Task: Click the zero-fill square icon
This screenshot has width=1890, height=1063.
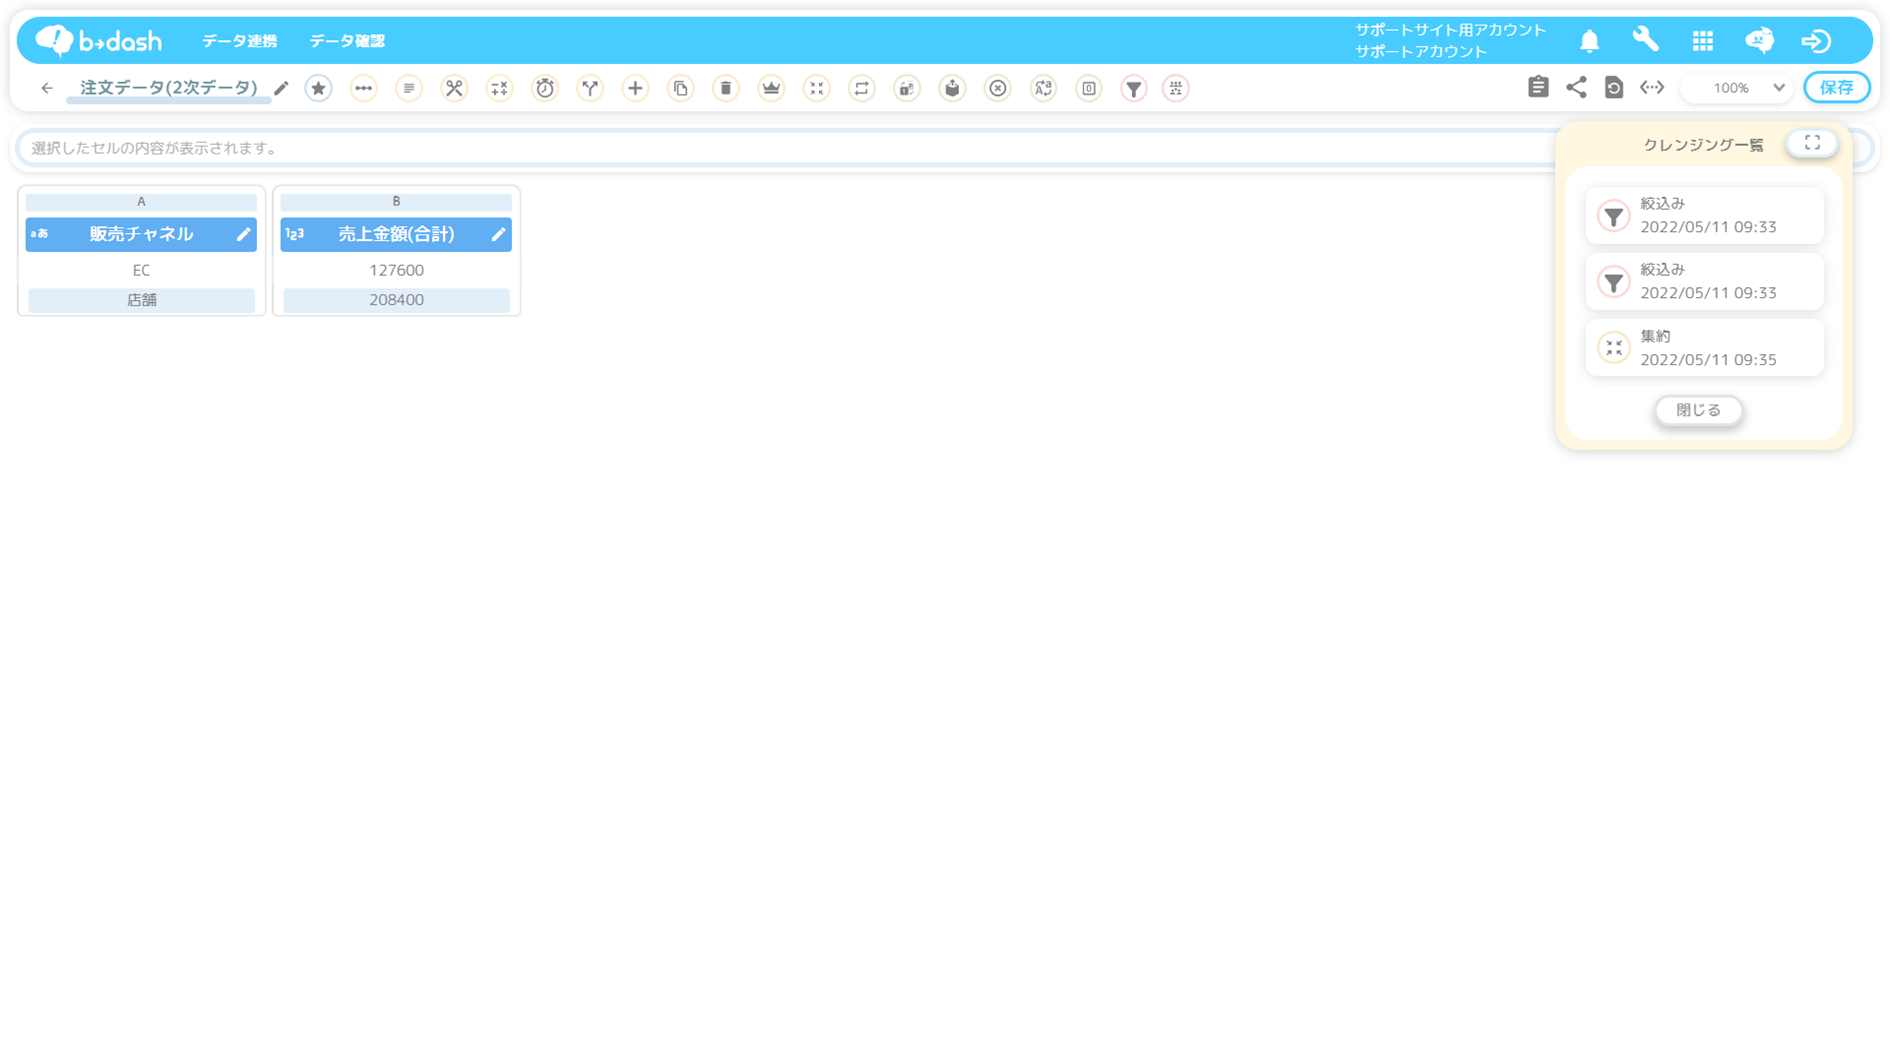Action: 1089,88
